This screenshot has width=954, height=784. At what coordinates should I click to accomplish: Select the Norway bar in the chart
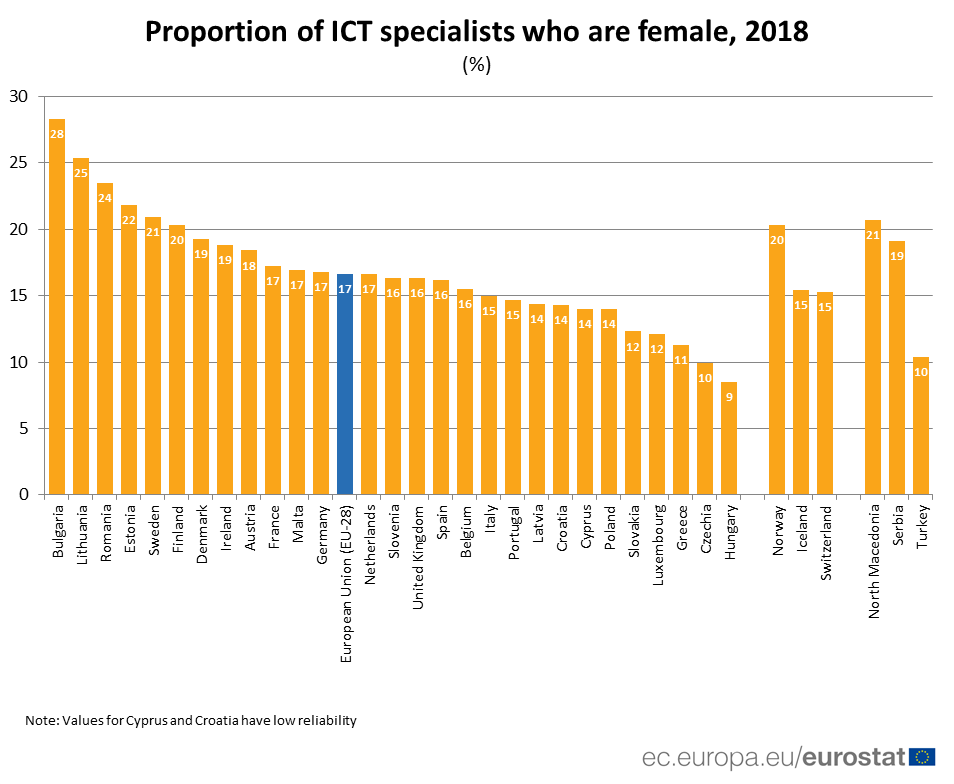(777, 360)
